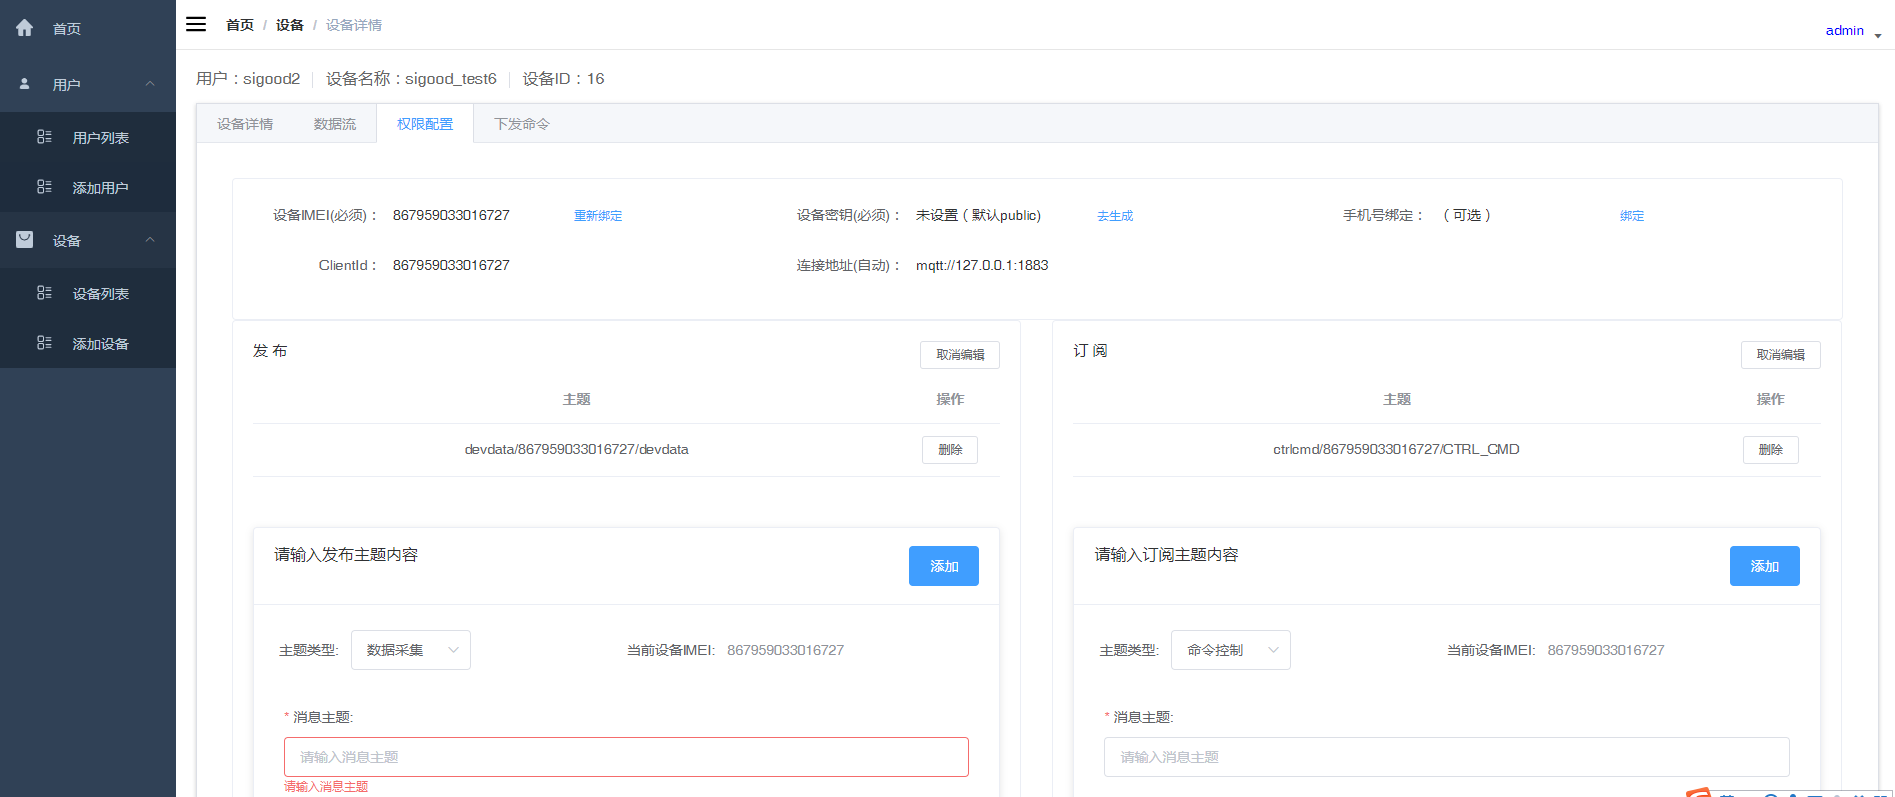Open 用户列表 in the sidebar

pos(101,138)
